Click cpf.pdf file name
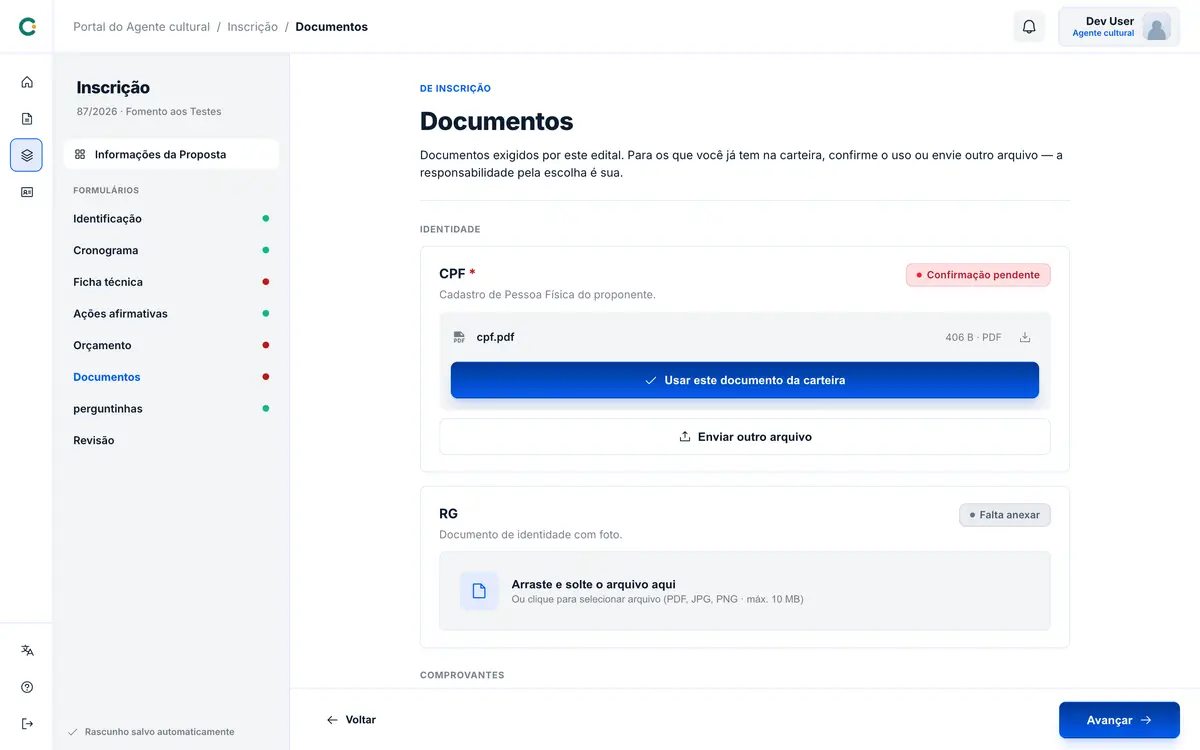The image size is (1200, 750). pyautogui.click(x=495, y=337)
